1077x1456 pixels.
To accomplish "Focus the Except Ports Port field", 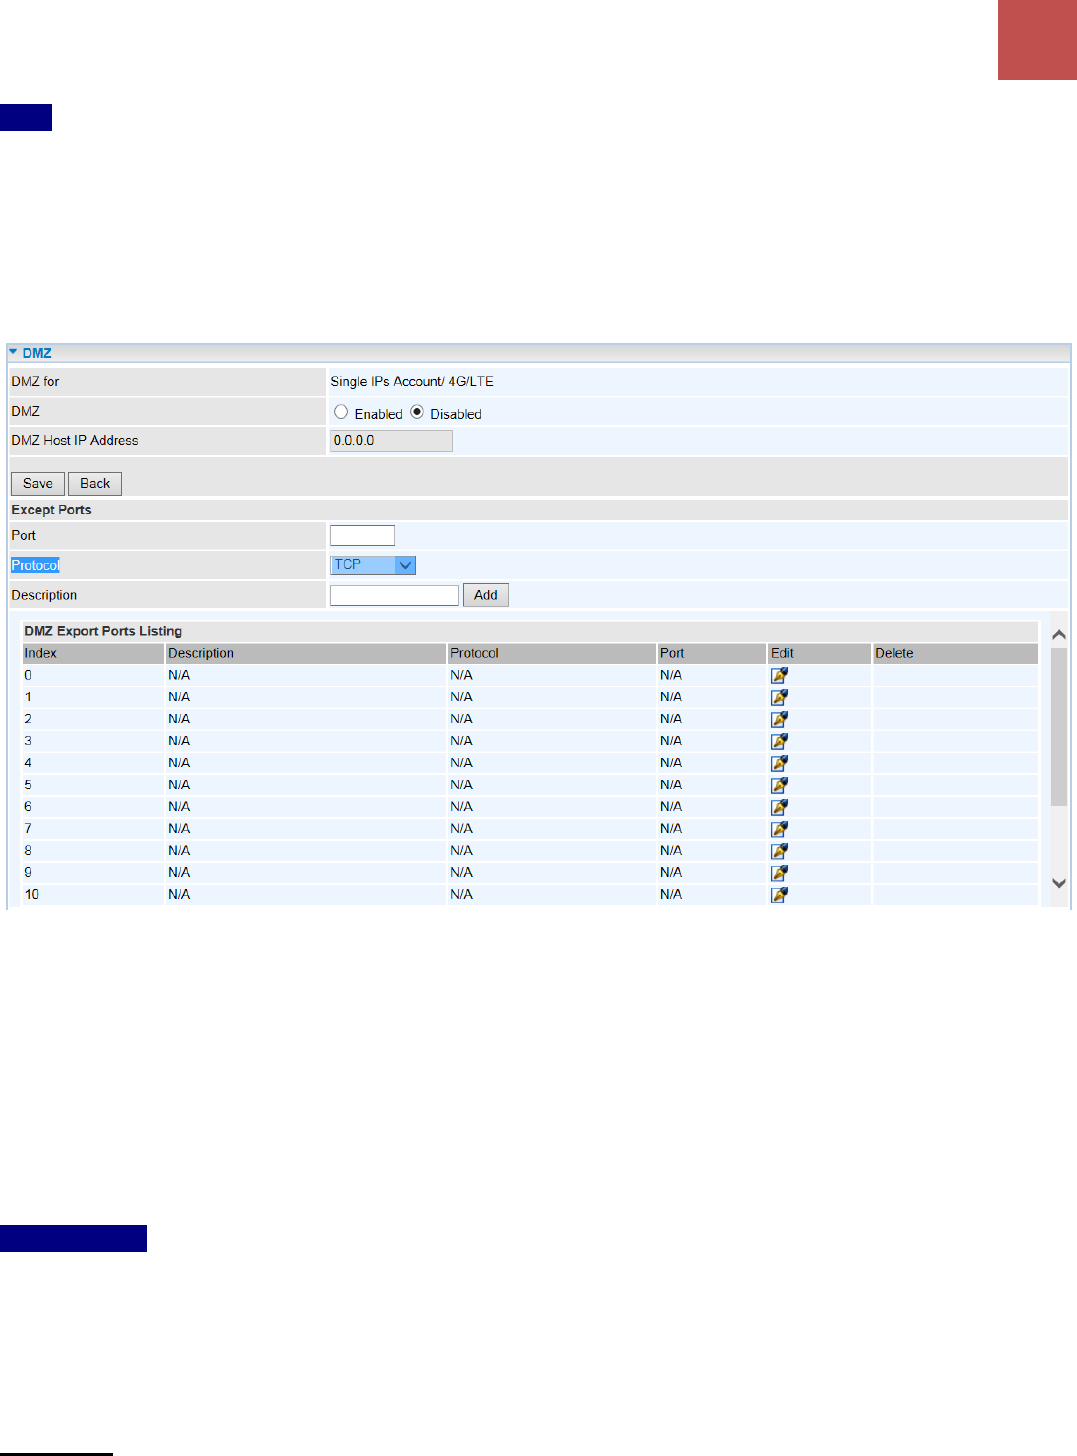I will (362, 536).
